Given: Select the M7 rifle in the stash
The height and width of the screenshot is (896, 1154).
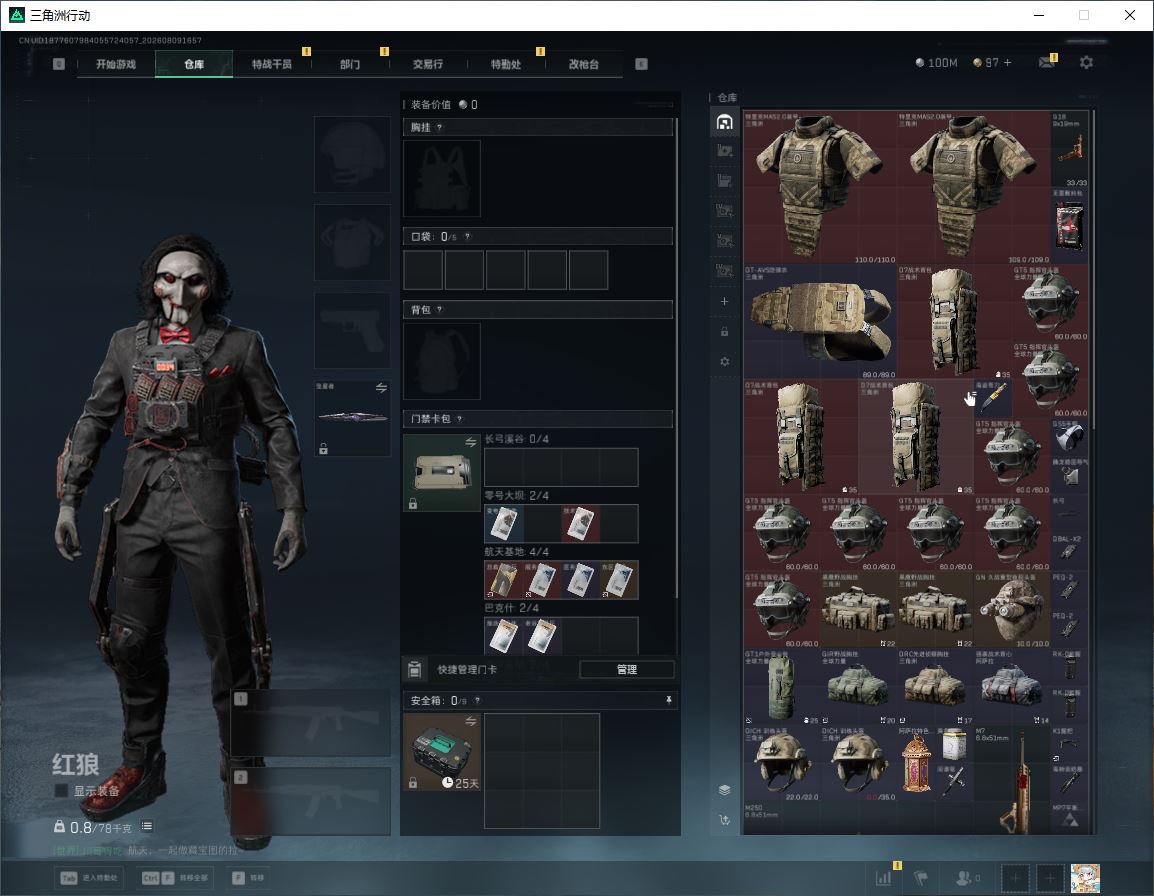Looking at the screenshot, I should [1012, 780].
